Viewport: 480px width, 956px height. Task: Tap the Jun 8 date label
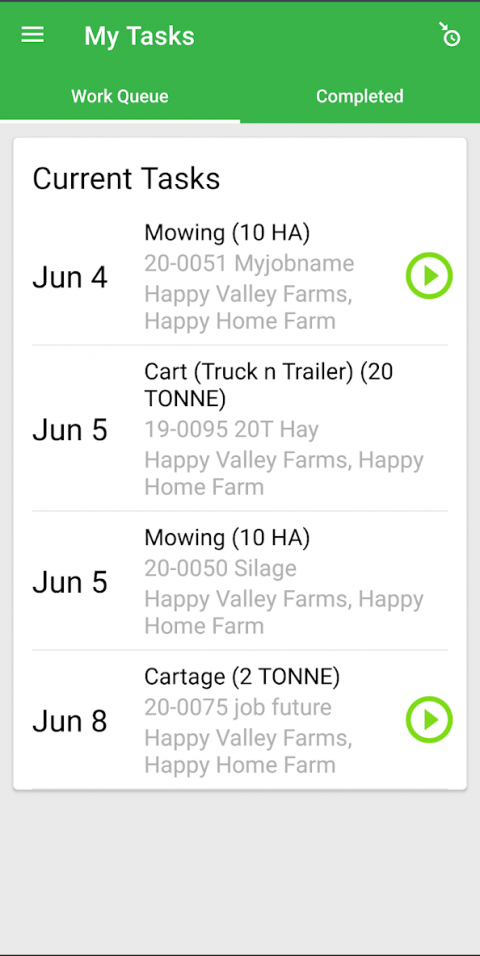70,721
